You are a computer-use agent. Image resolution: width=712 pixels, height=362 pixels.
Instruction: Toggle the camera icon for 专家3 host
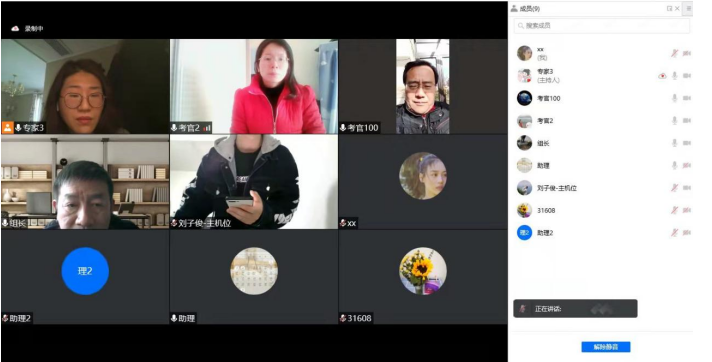tap(687, 76)
